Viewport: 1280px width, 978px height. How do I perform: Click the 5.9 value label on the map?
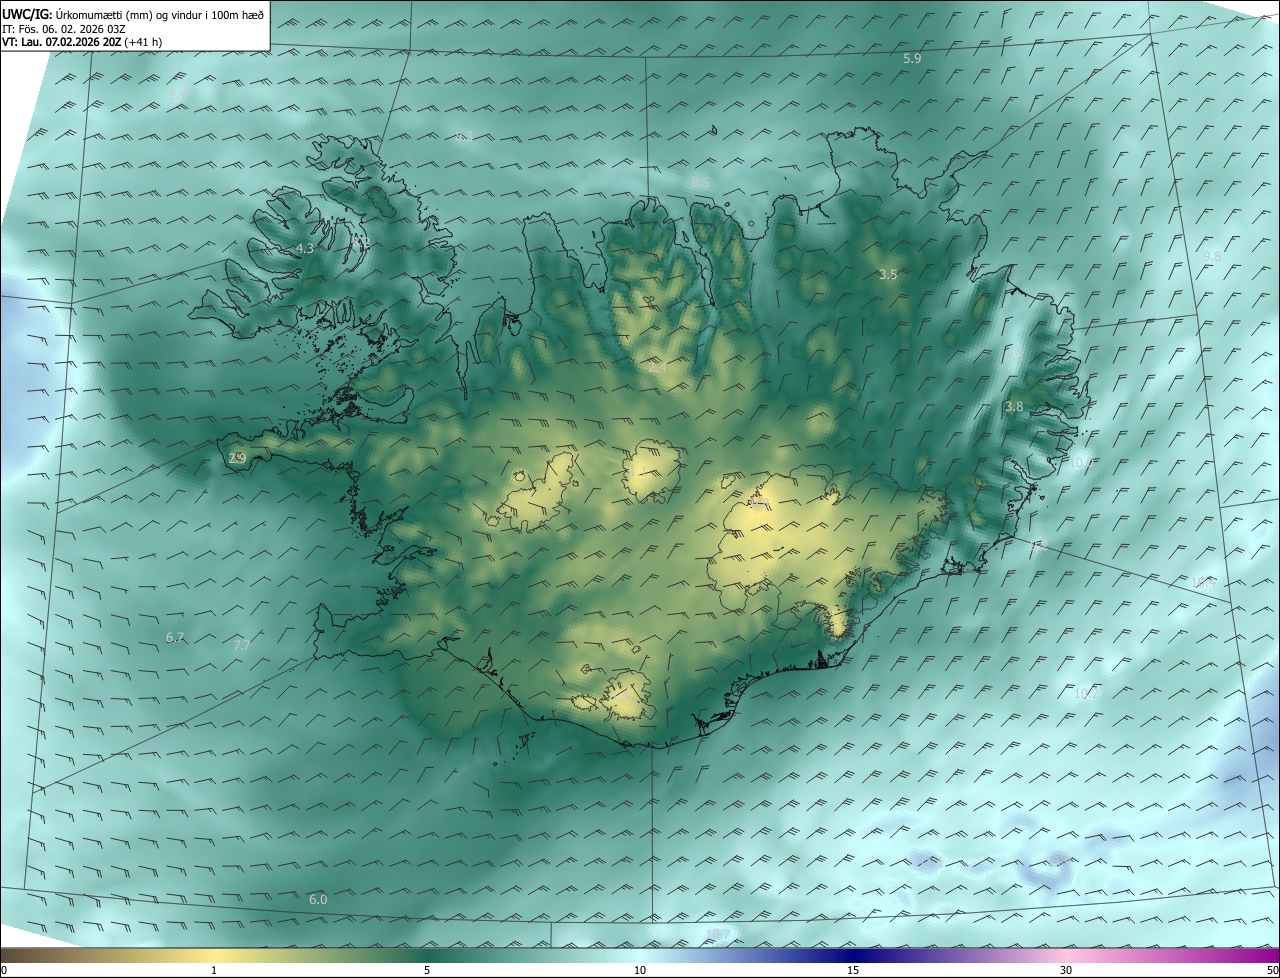tap(912, 59)
